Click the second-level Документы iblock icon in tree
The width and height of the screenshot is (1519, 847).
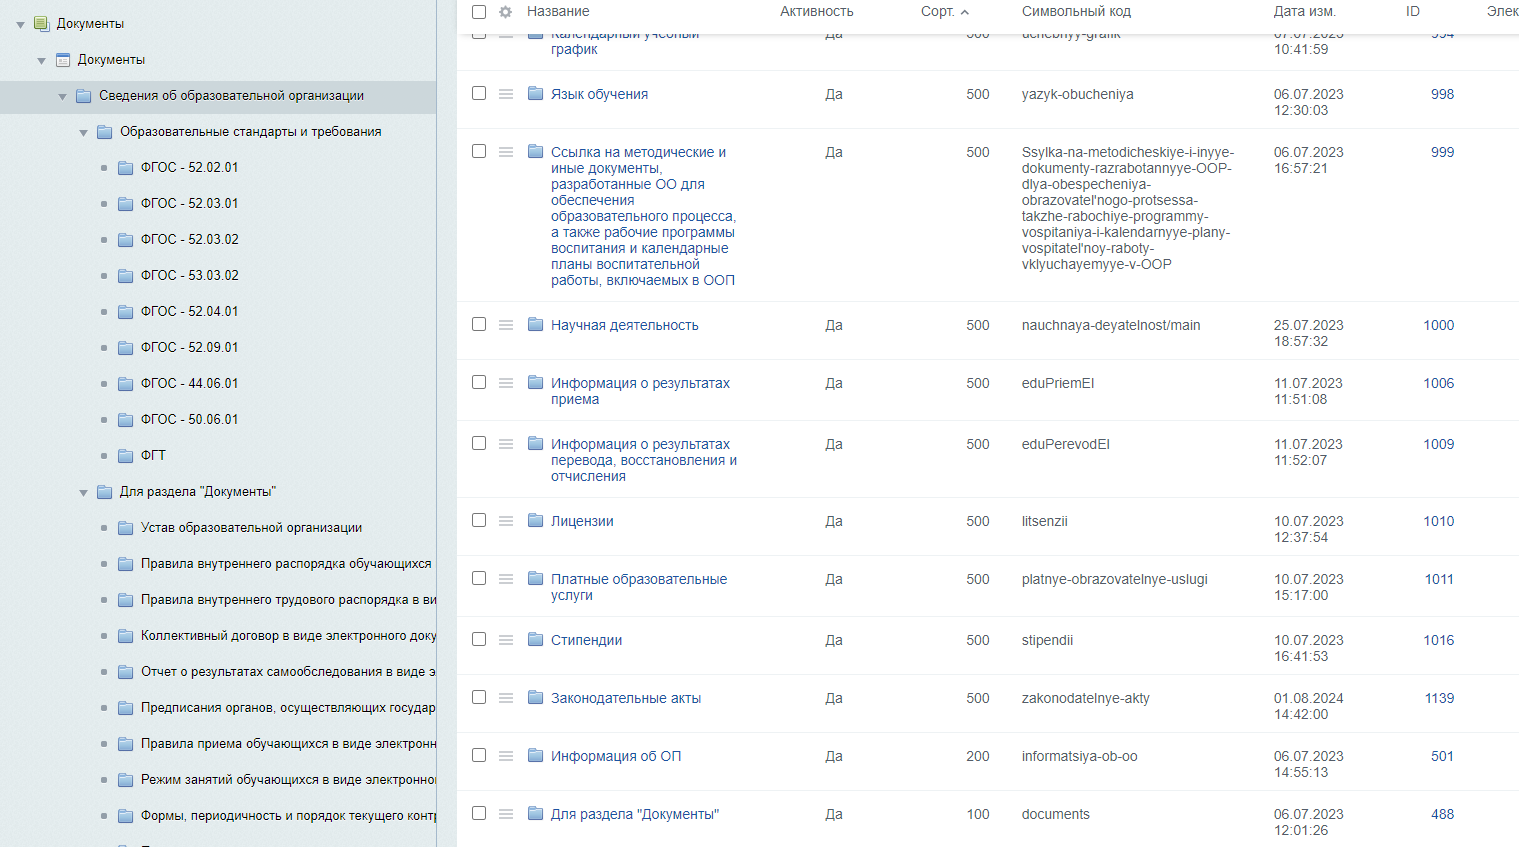(x=63, y=60)
